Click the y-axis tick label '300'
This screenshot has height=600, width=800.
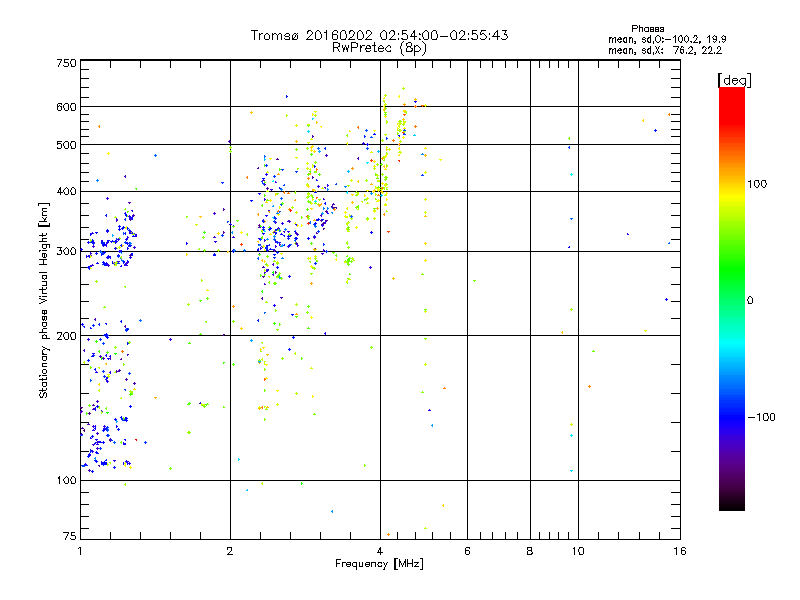coord(66,252)
